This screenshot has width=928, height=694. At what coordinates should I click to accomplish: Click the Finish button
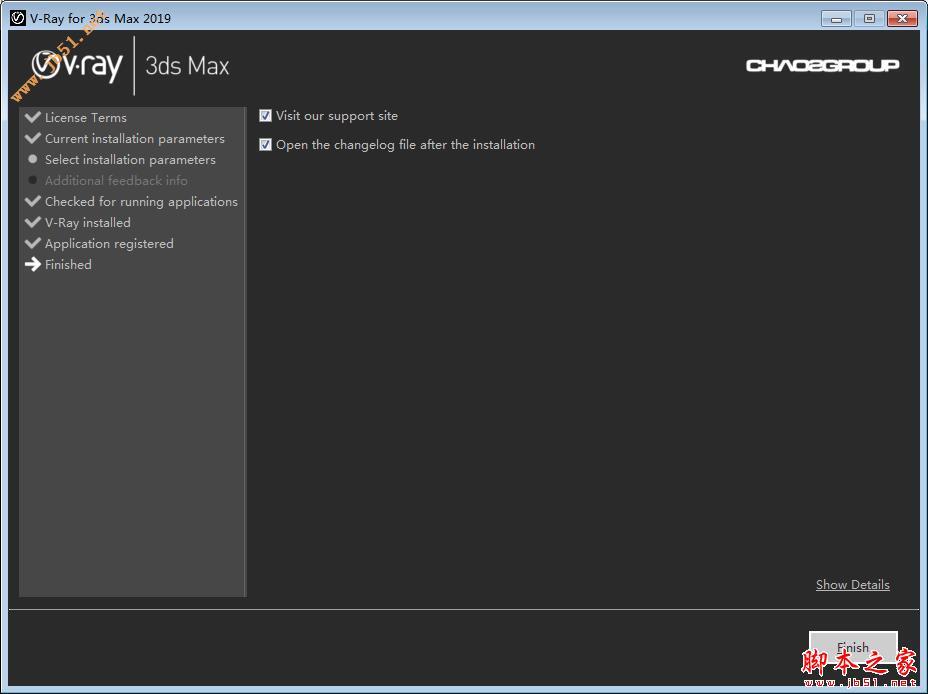[853, 647]
